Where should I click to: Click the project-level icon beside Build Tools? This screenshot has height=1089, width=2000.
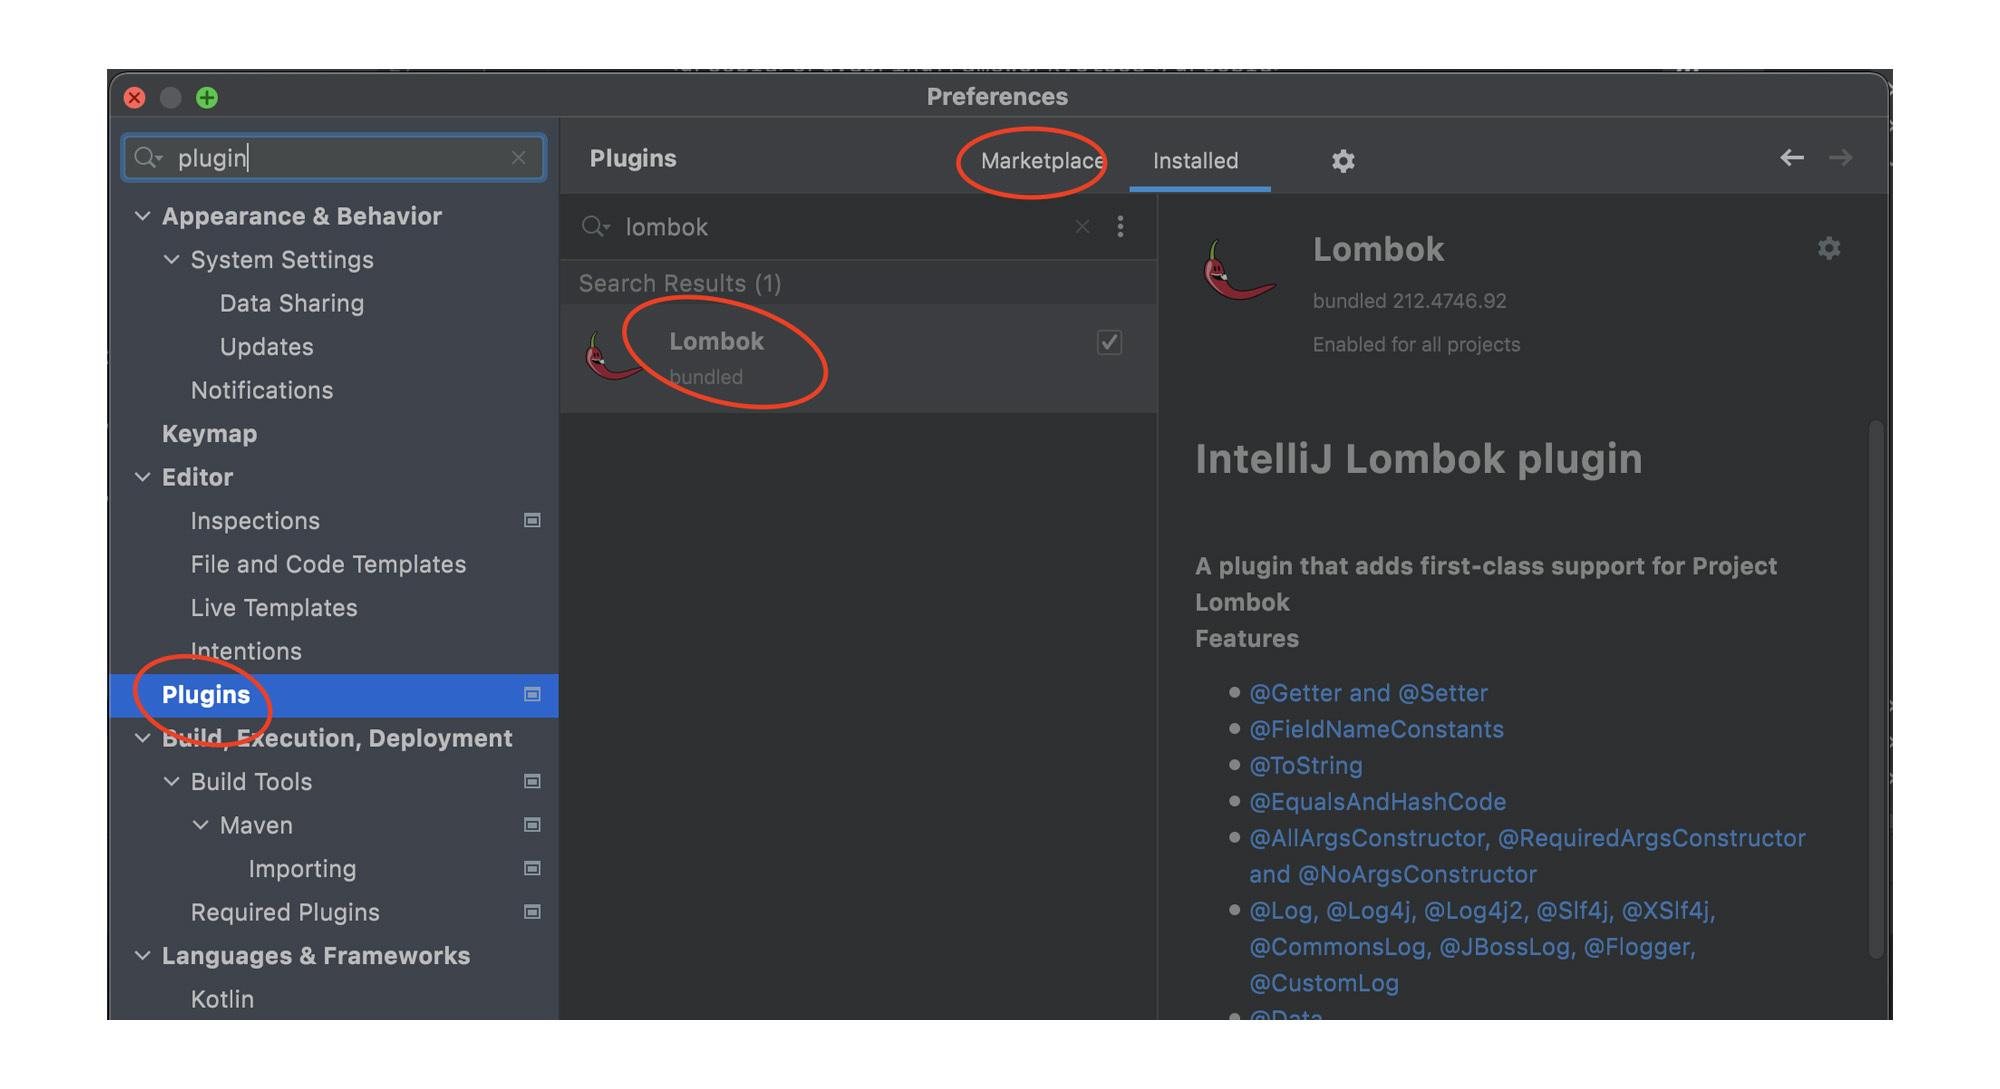point(532,781)
